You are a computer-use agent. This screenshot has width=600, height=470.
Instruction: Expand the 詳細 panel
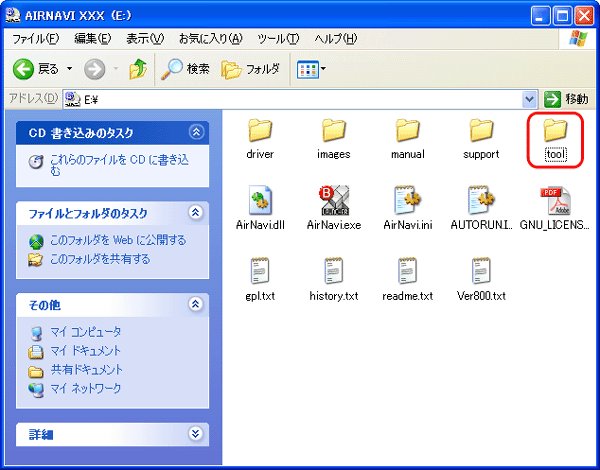[x=196, y=434]
